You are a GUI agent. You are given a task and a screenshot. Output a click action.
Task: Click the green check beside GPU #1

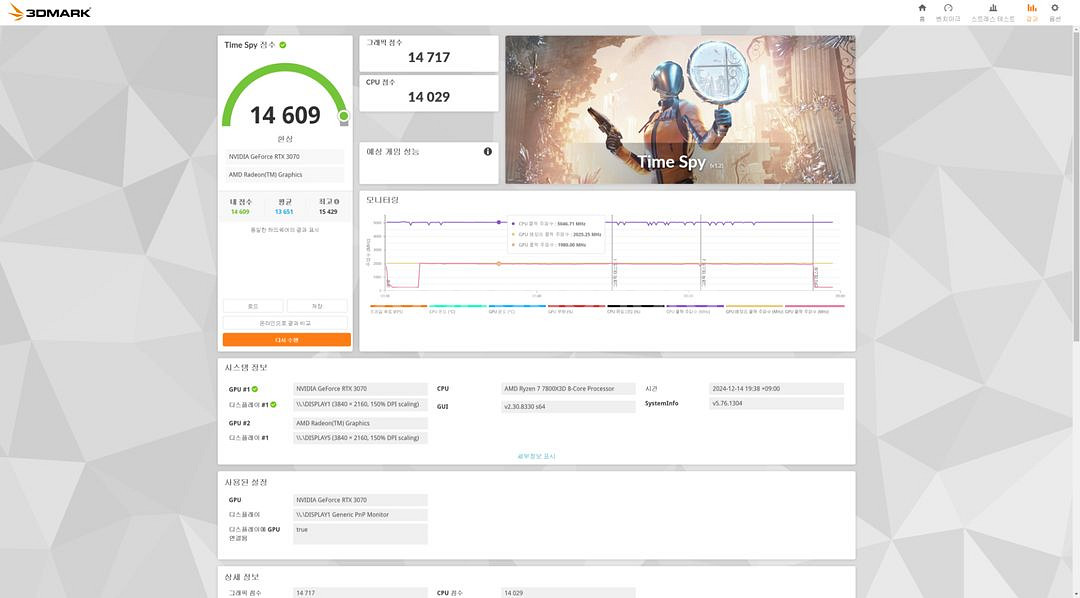255,389
